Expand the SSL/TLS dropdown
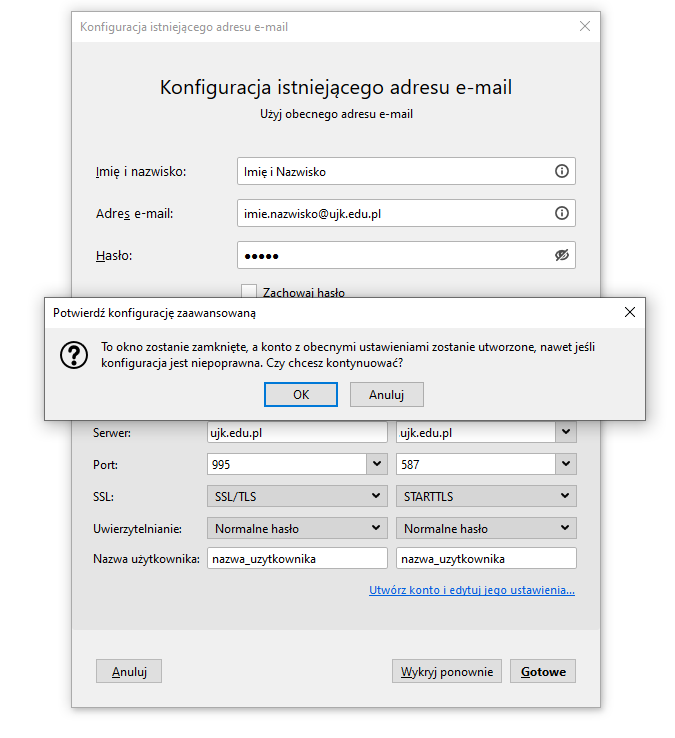Image resolution: width=675 pixels, height=738 pixels. [296, 496]
